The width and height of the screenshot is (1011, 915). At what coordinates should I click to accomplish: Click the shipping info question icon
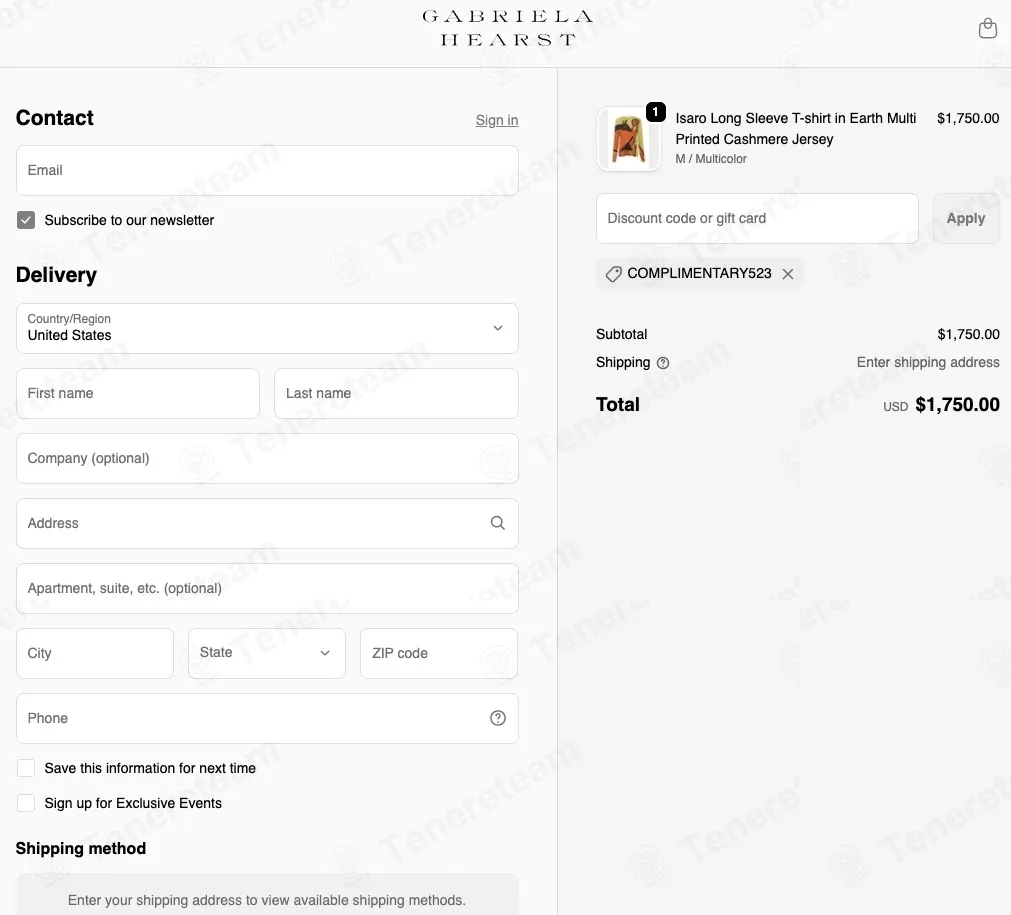[x=663, y=363]
